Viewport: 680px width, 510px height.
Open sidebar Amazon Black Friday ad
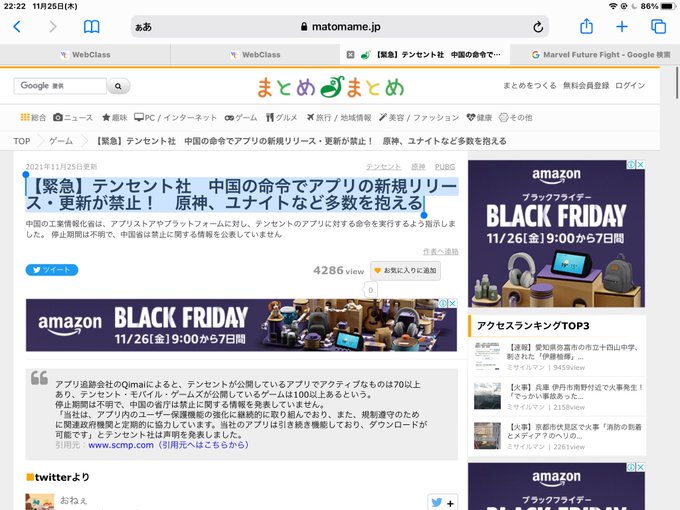coord(556,234)
